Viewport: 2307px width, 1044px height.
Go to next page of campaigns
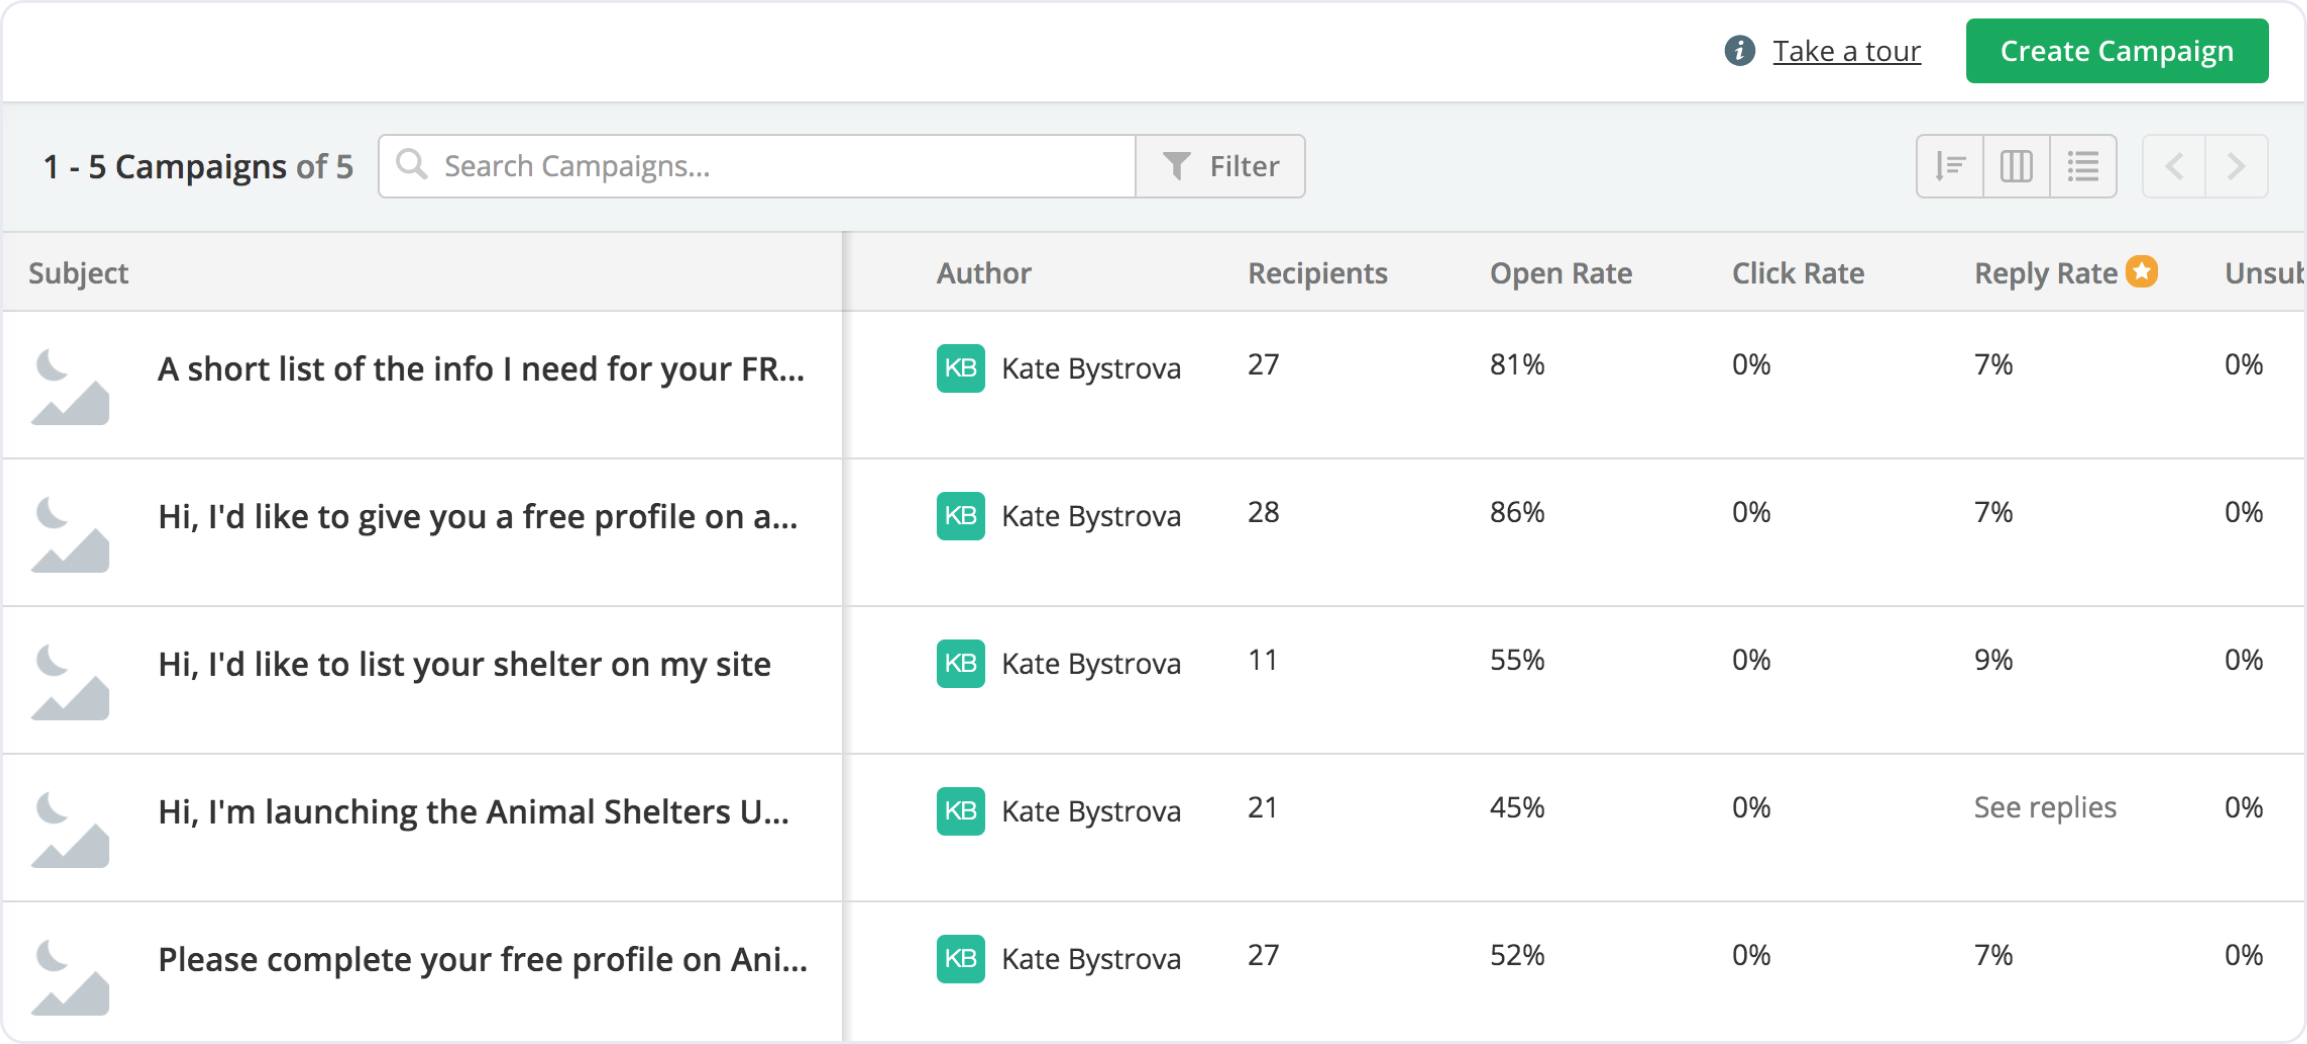[x=2237, y=166]
